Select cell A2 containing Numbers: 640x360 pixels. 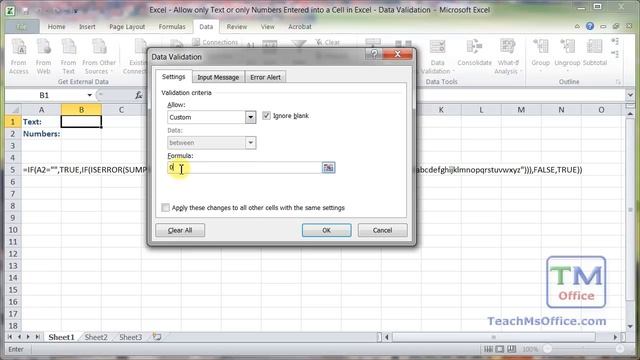(x=41, y=133)
